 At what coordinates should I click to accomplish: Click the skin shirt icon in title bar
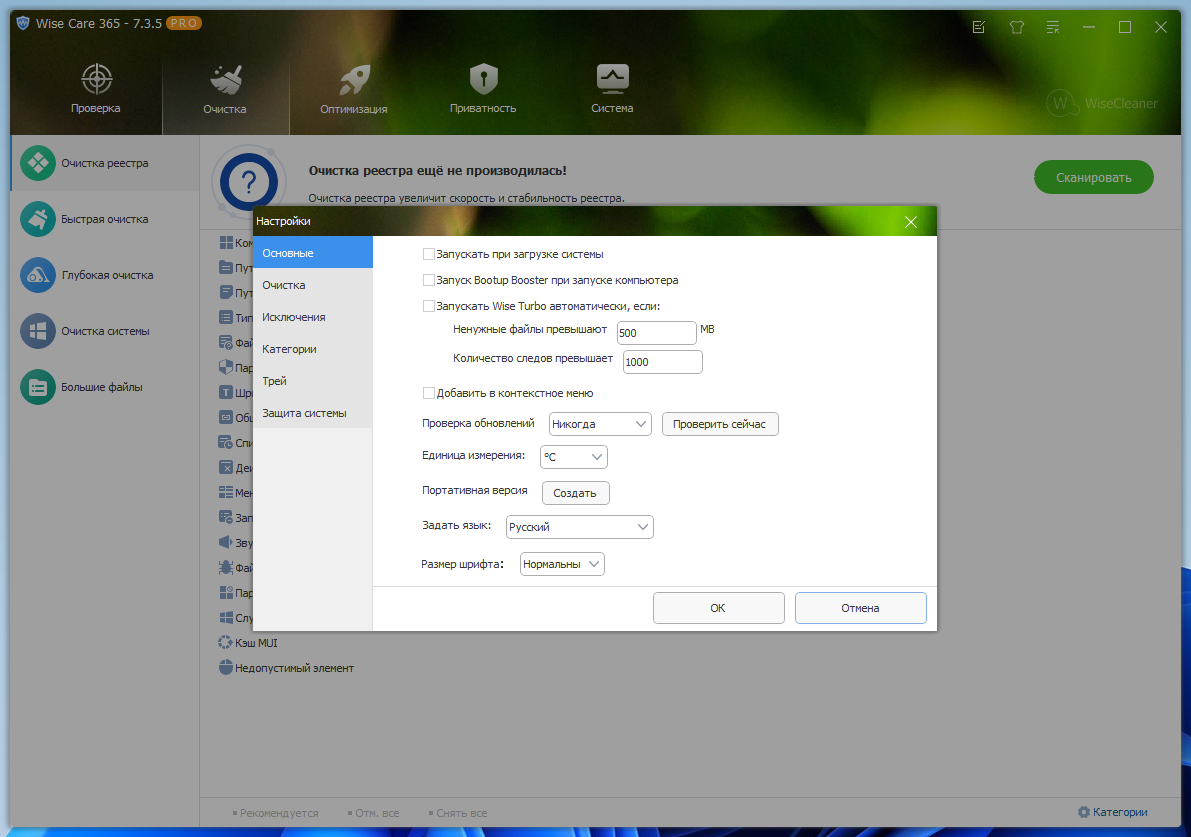coord(1016,27)
